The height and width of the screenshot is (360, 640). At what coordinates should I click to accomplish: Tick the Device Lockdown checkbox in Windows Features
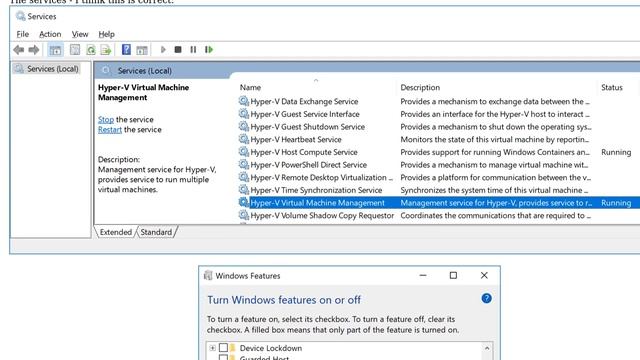click(x=223, y=348)
